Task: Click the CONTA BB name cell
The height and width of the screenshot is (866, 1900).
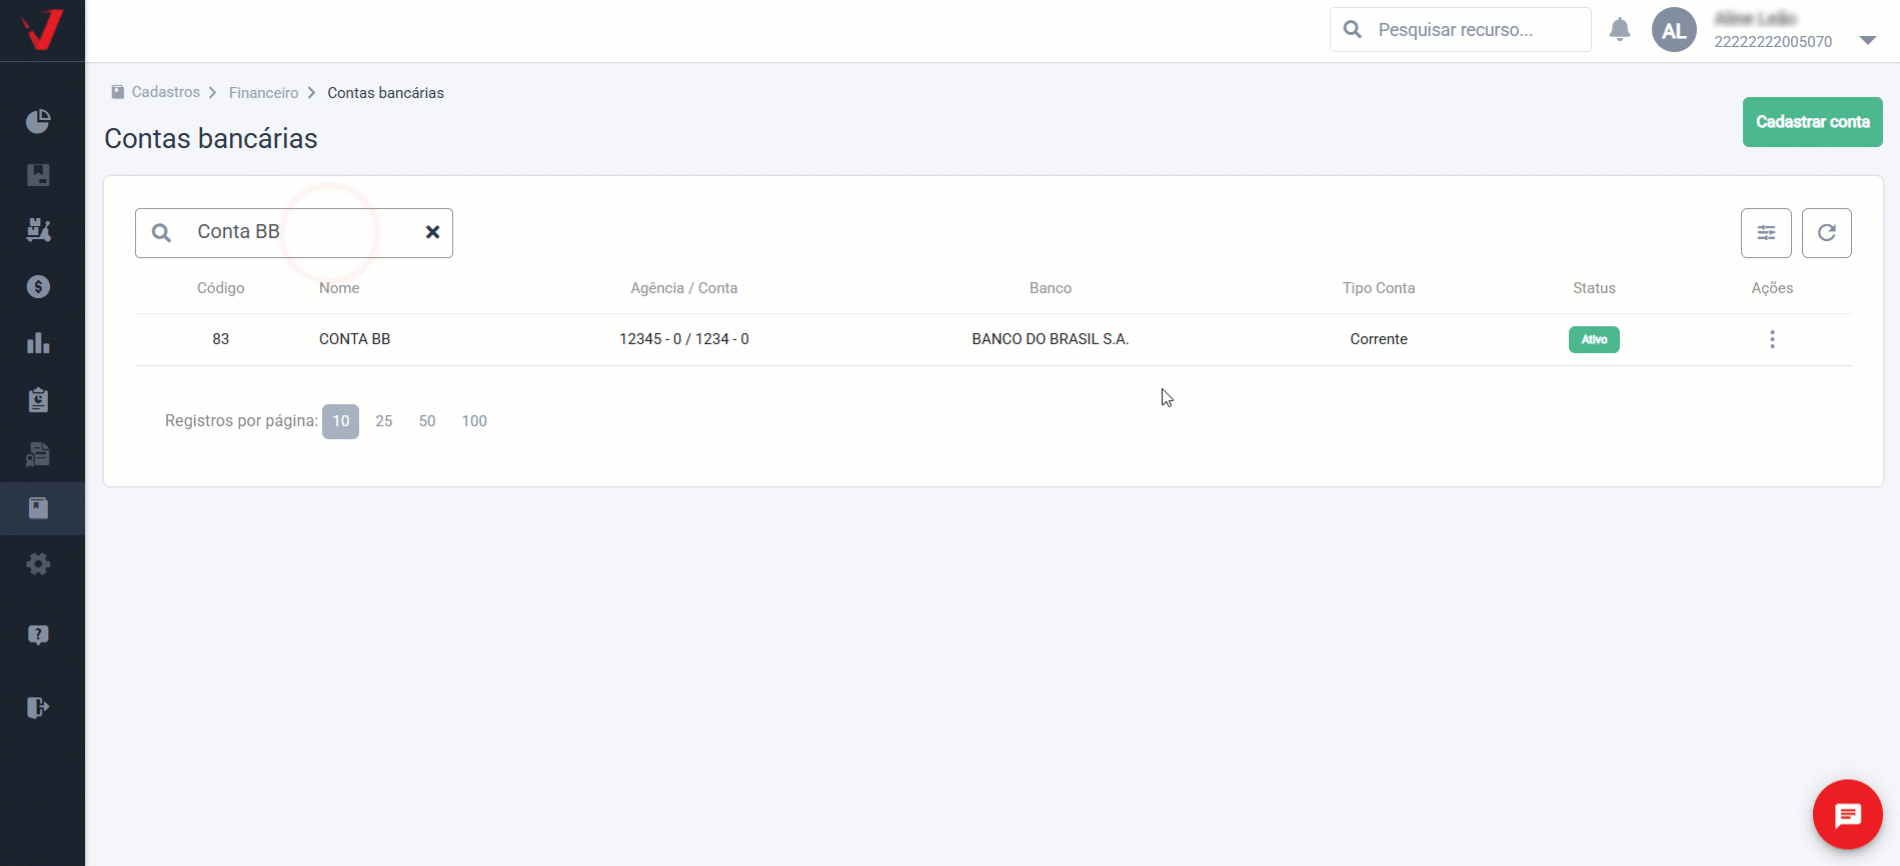Action: tap(355, 339)
